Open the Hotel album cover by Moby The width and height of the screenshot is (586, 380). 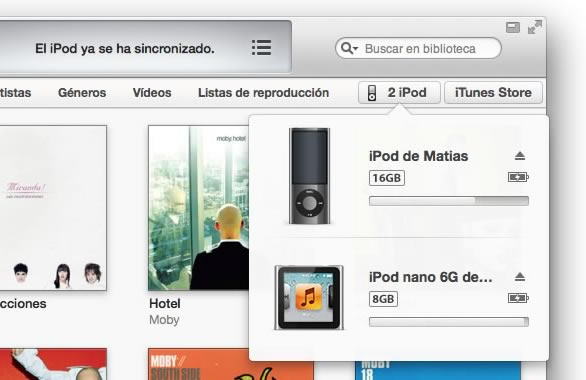198,208
